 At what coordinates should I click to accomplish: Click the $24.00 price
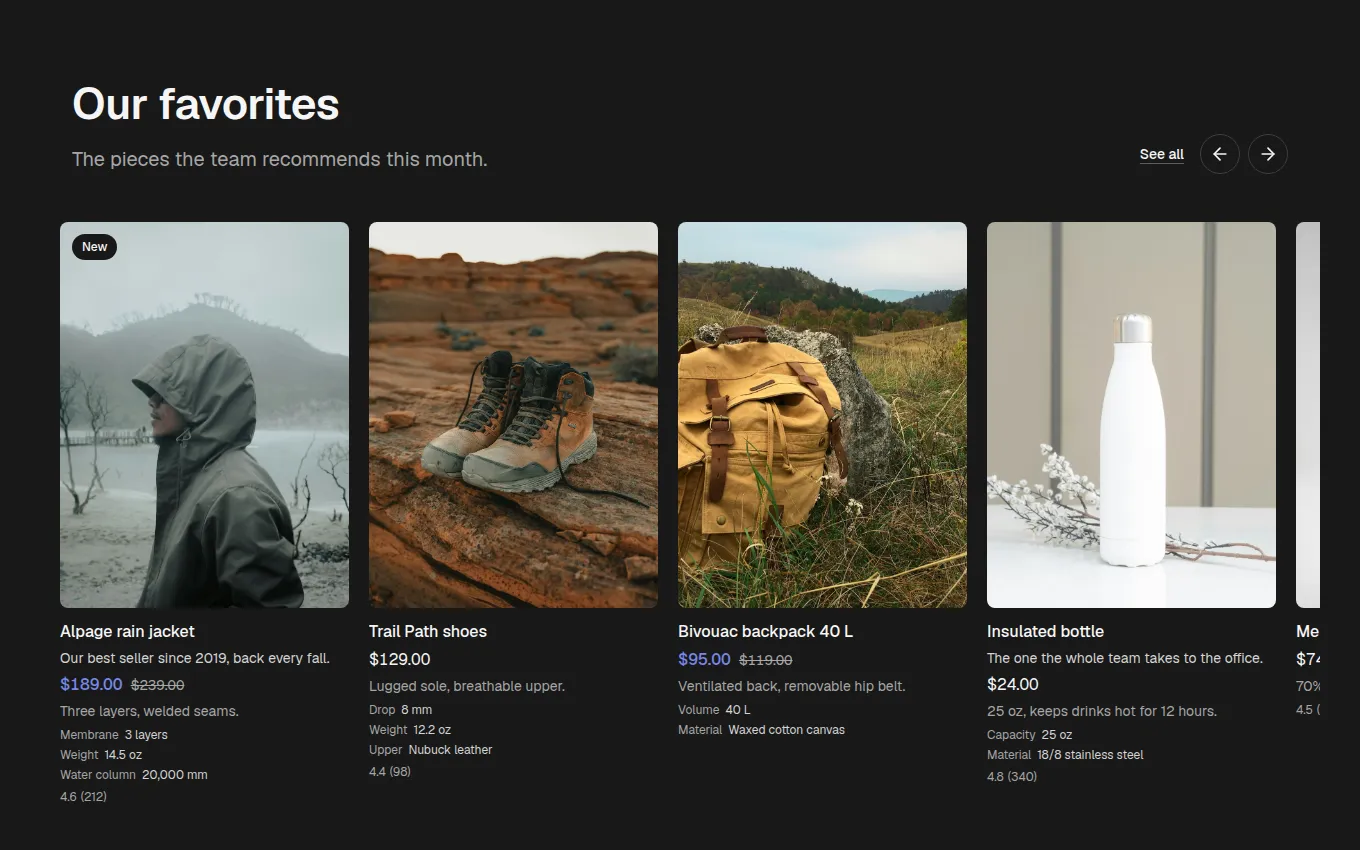[1013, 684]
